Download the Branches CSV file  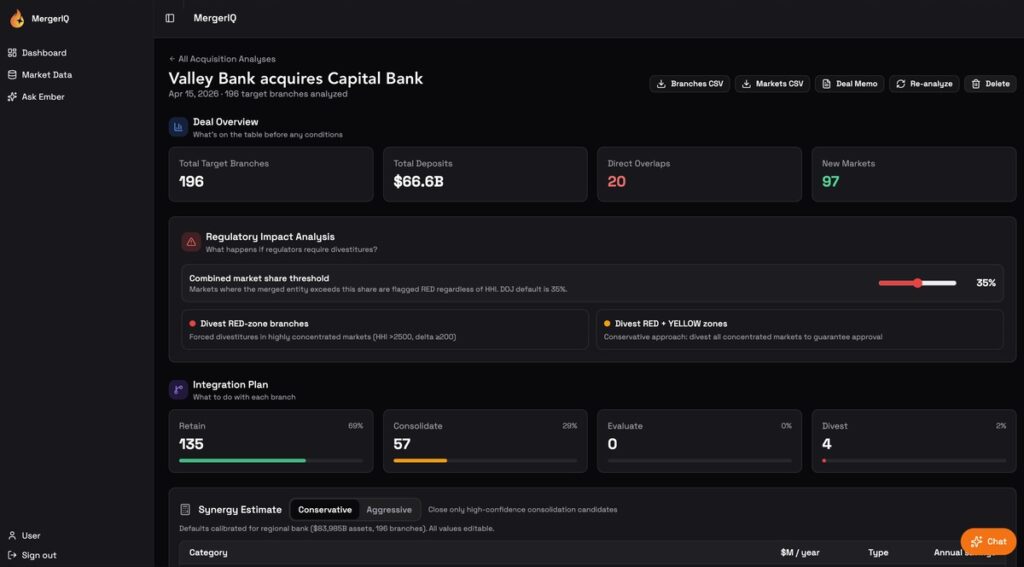click(x=689, y=84)
